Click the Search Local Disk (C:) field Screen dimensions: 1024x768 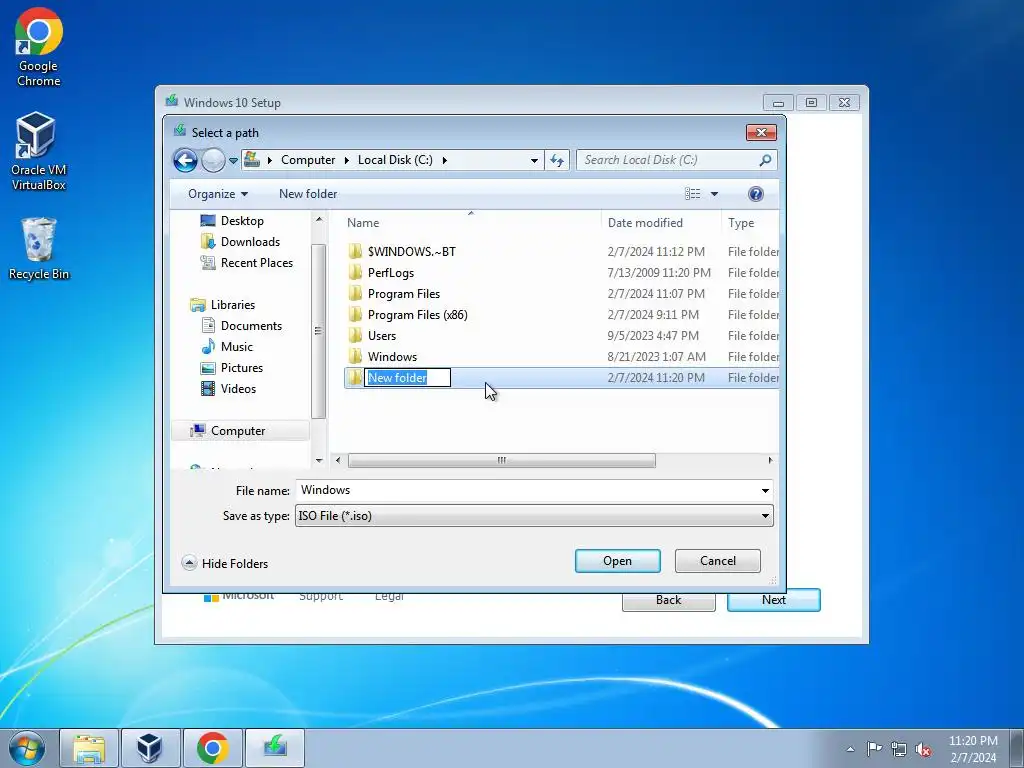click(x=666, y=160)
